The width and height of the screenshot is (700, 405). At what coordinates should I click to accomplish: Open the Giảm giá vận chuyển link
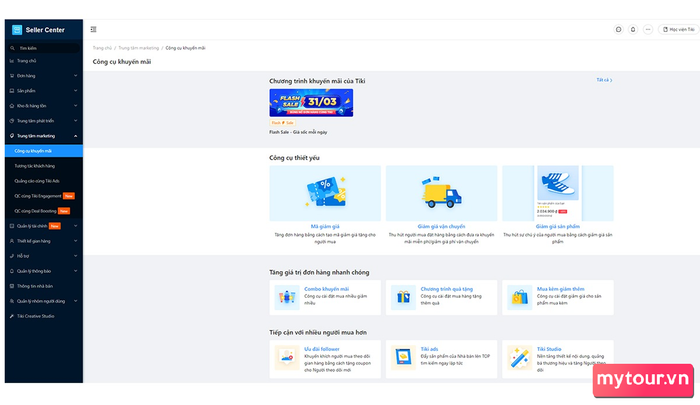[x=441, y=226]
